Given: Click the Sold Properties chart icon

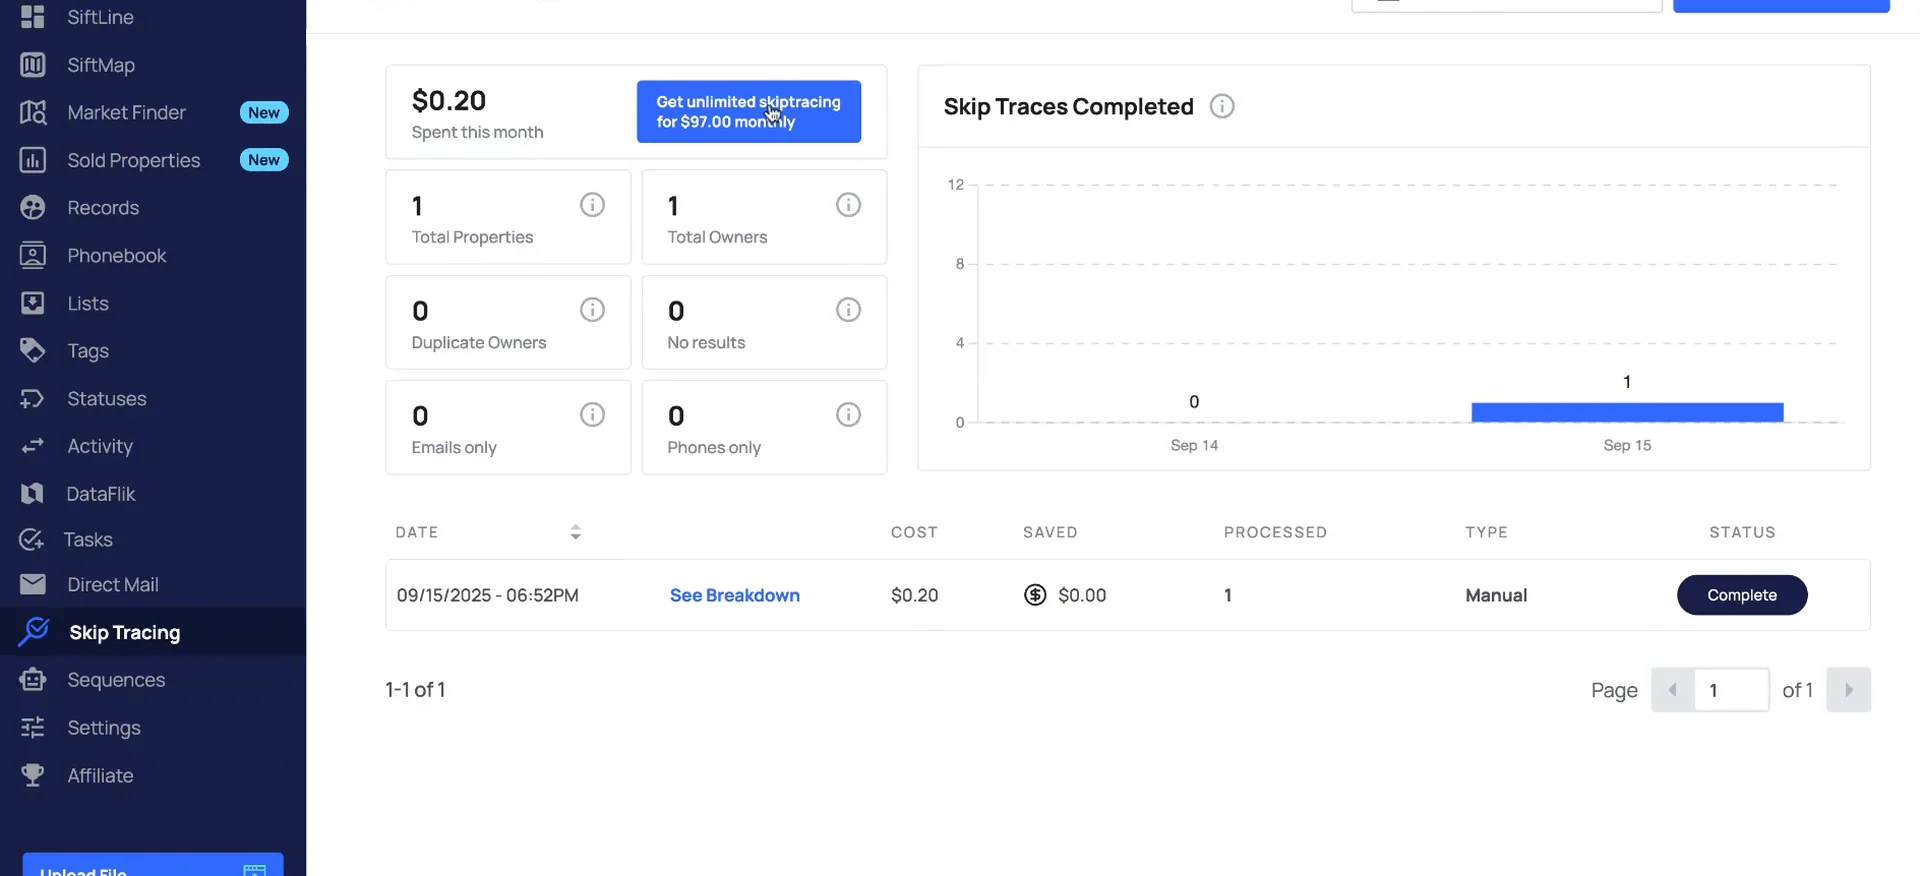Looking at the screenshot, I should coord(33,160).
